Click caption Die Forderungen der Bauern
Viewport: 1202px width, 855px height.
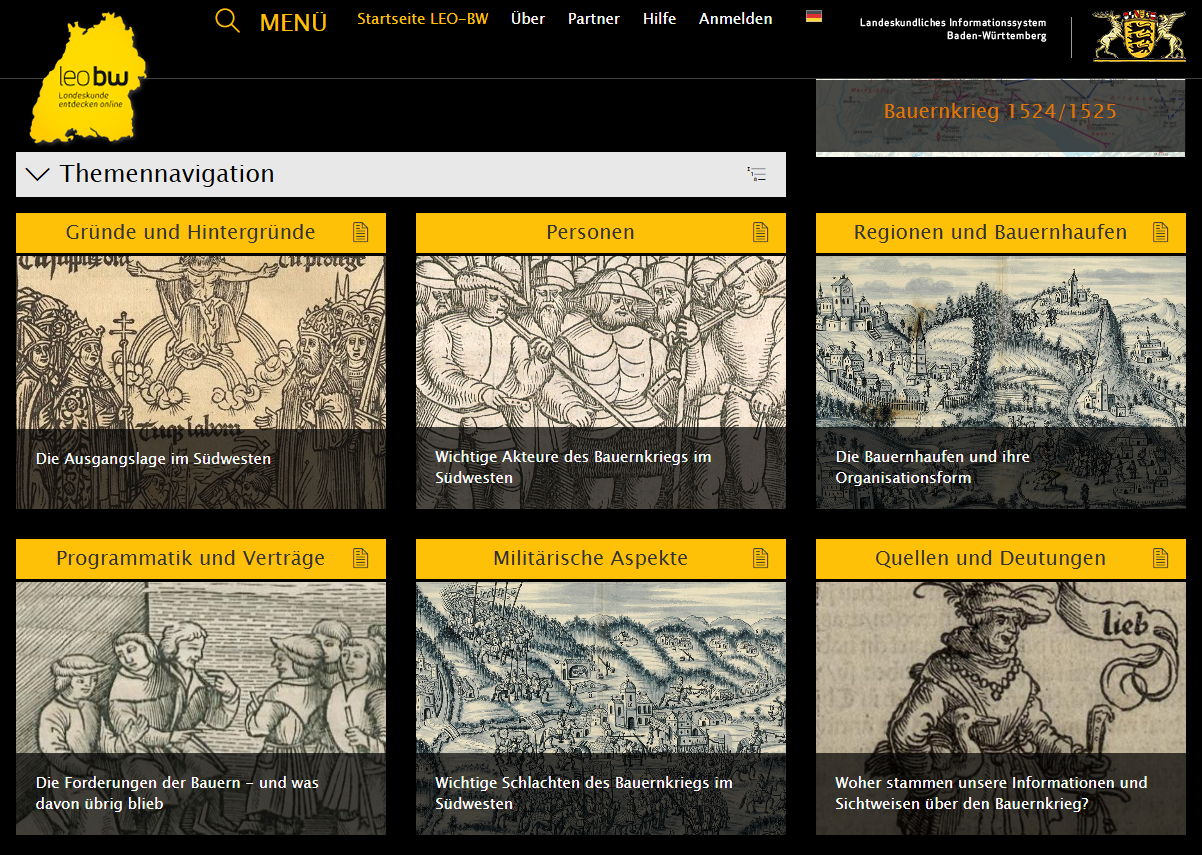pyautogui.click(x=177, y=793)
